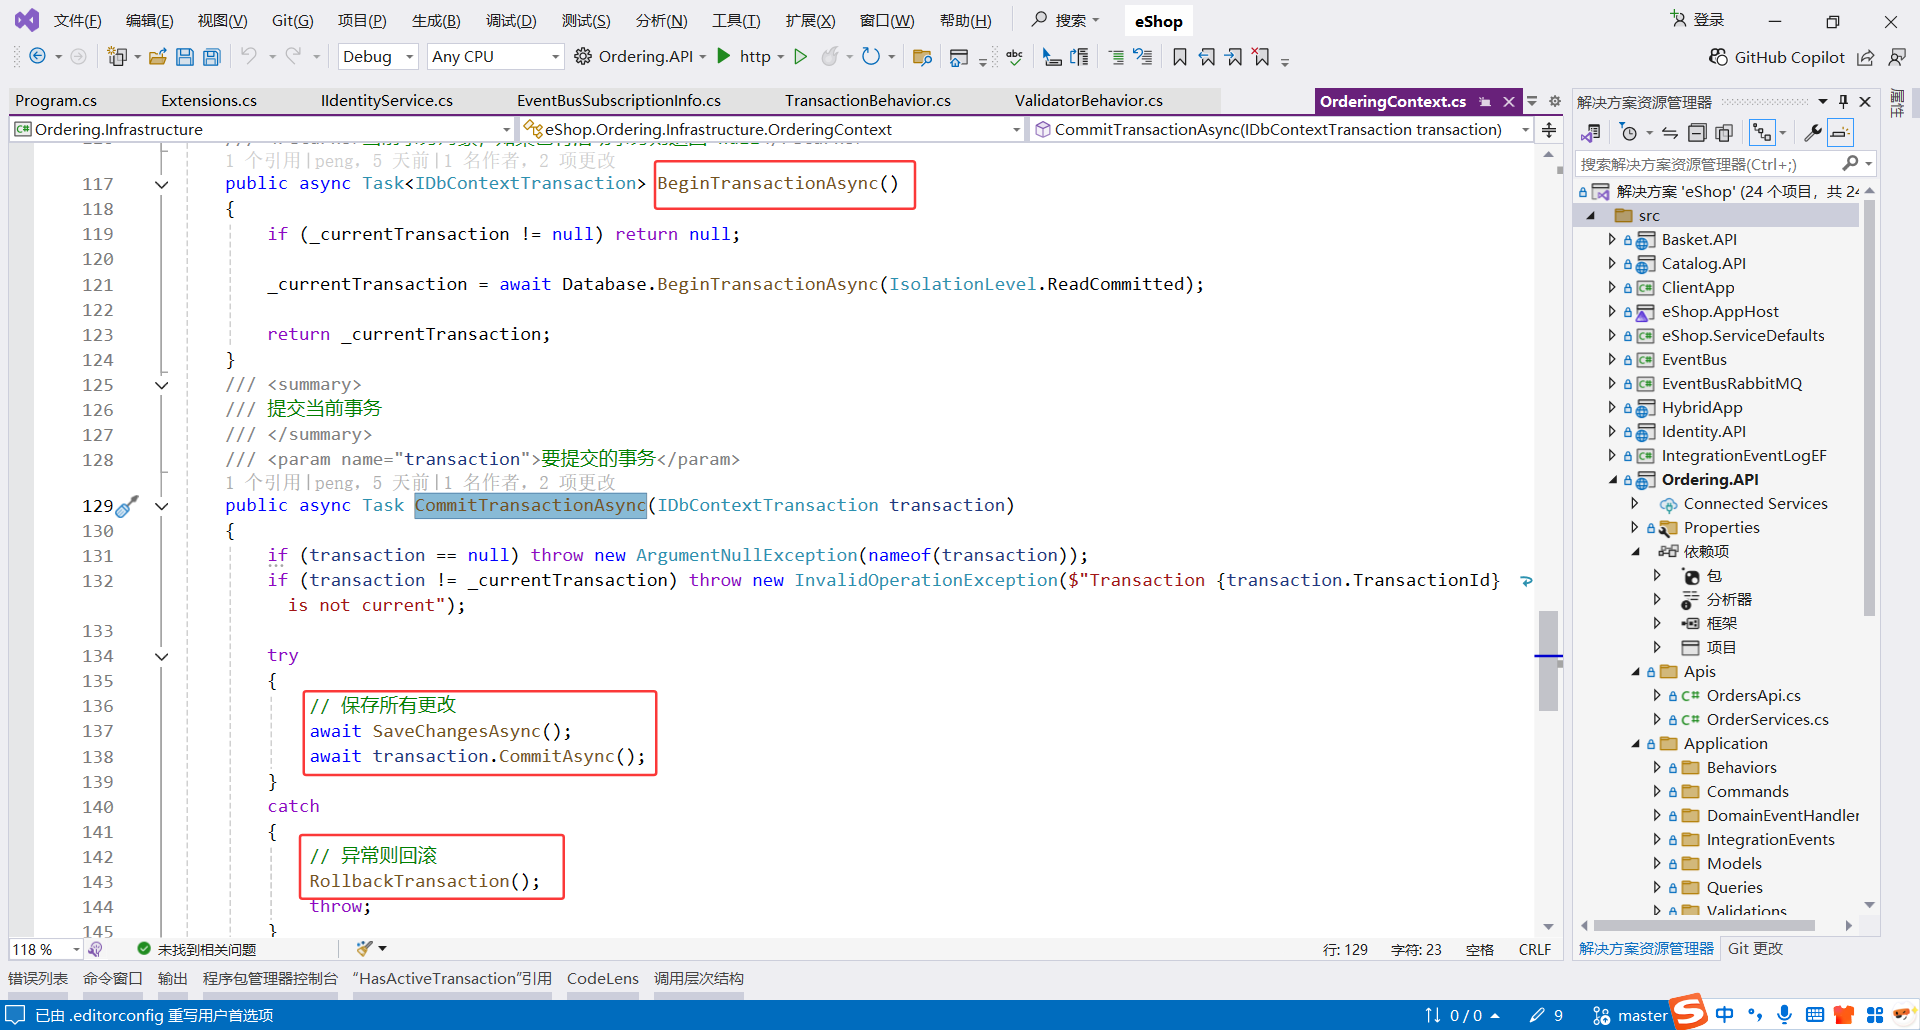Click the pending changes filter clock icon

coord(1629,133)
